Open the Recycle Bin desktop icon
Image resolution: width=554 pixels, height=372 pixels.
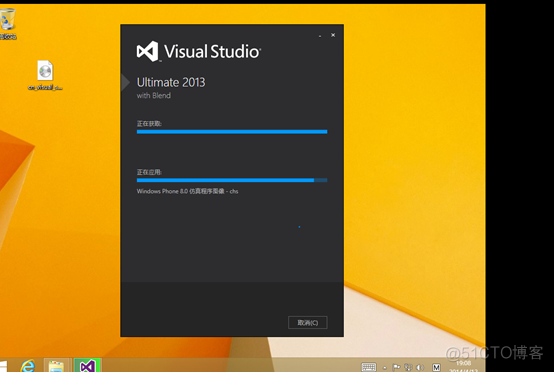point(8,24)
